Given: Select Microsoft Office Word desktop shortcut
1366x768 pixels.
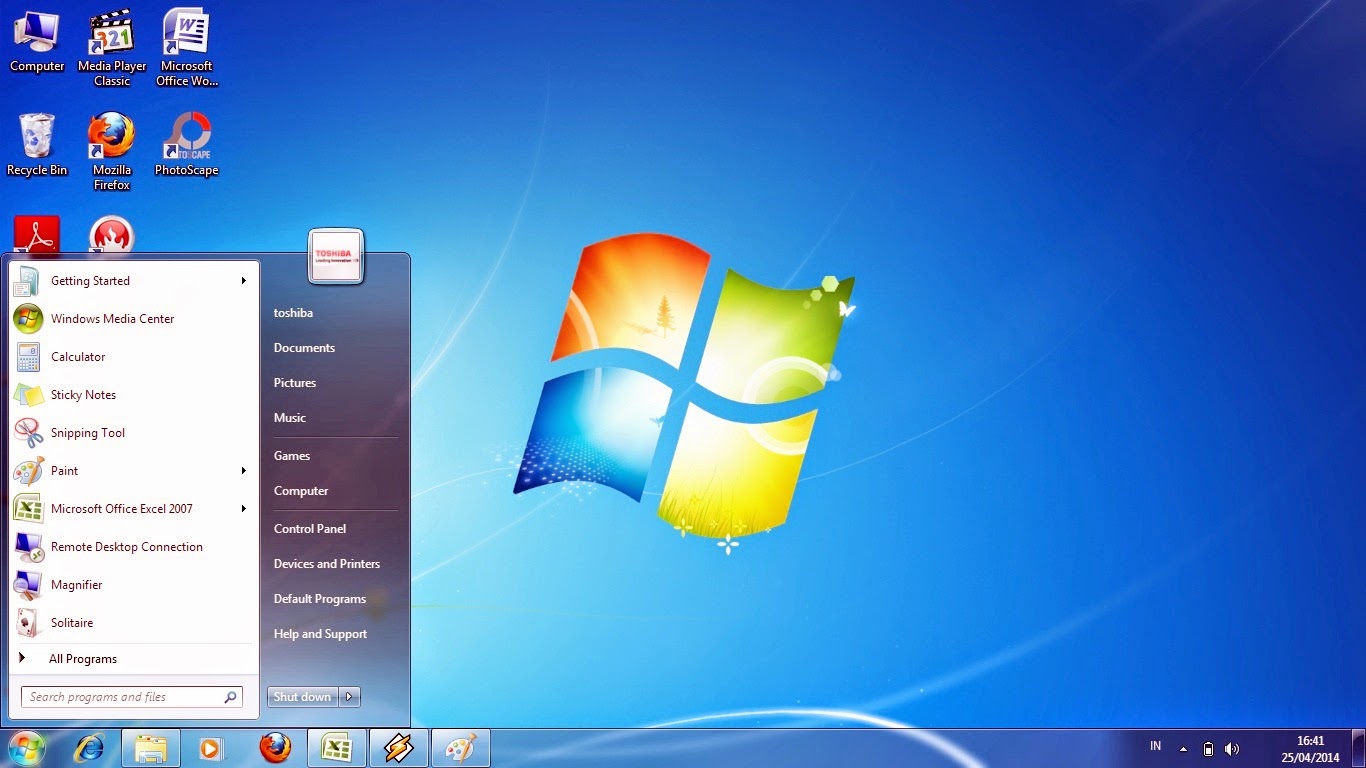Looking at the screenshot, I should 187,48.
